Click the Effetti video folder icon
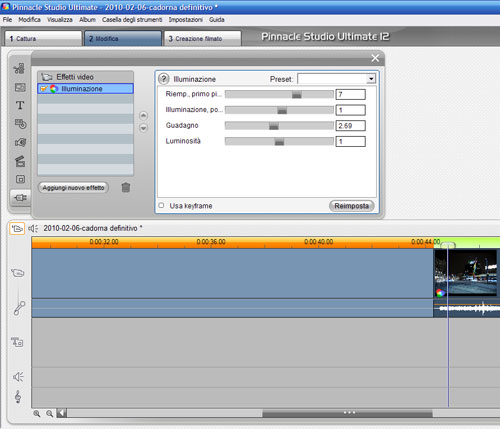 (x=47, y=77)
